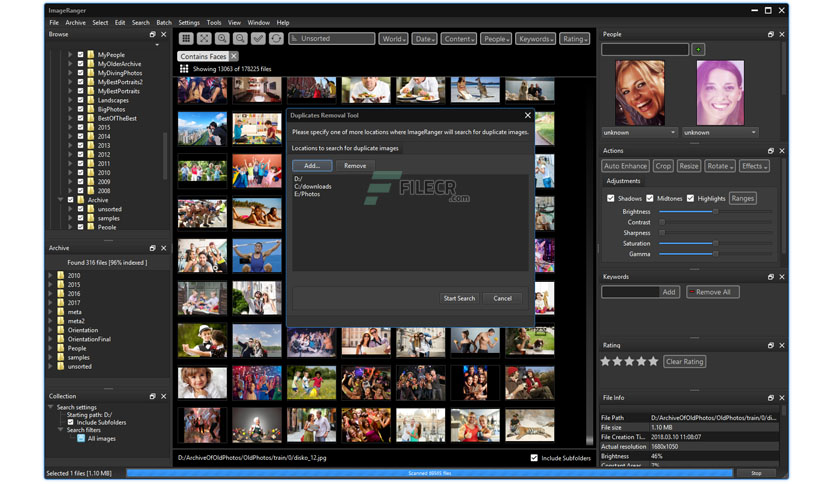This screenshot has height=484, width=836.
Task: Open the Batch menu
Action: point(164,22)
